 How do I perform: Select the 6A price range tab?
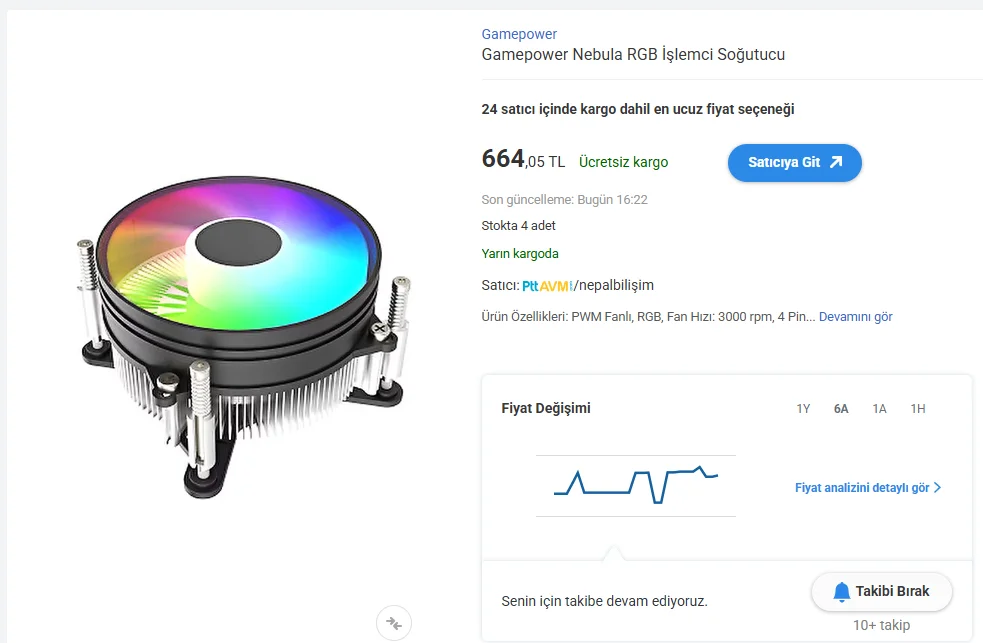click(841, 409)
